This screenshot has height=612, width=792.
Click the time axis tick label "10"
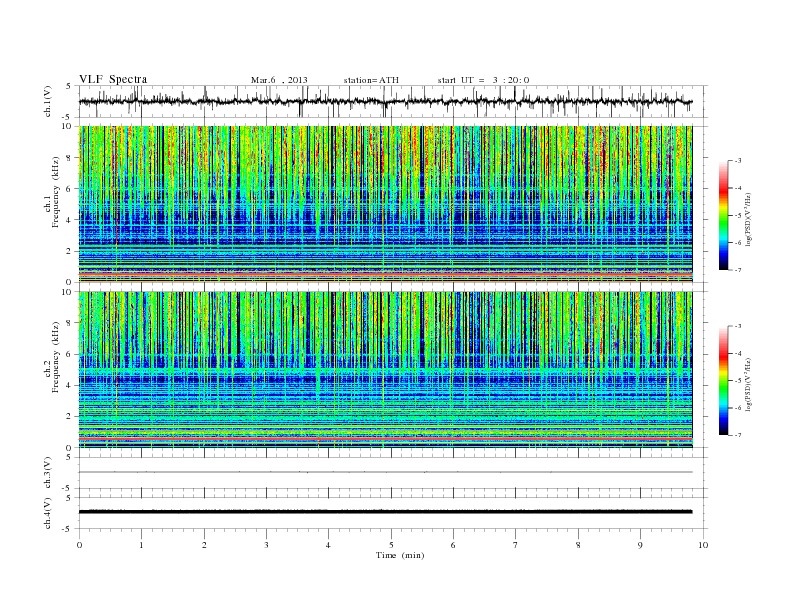703,545
